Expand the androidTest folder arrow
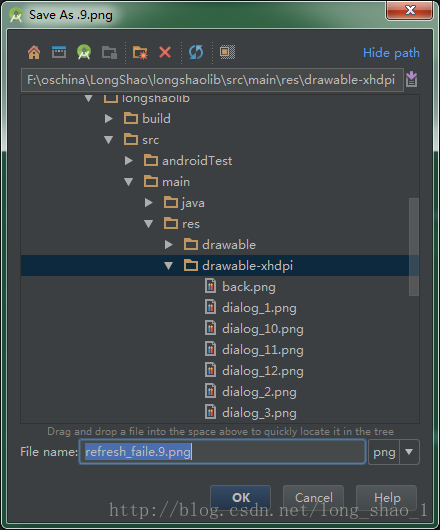The height and width of the screenshot is (530, 440). pos(129,161)
